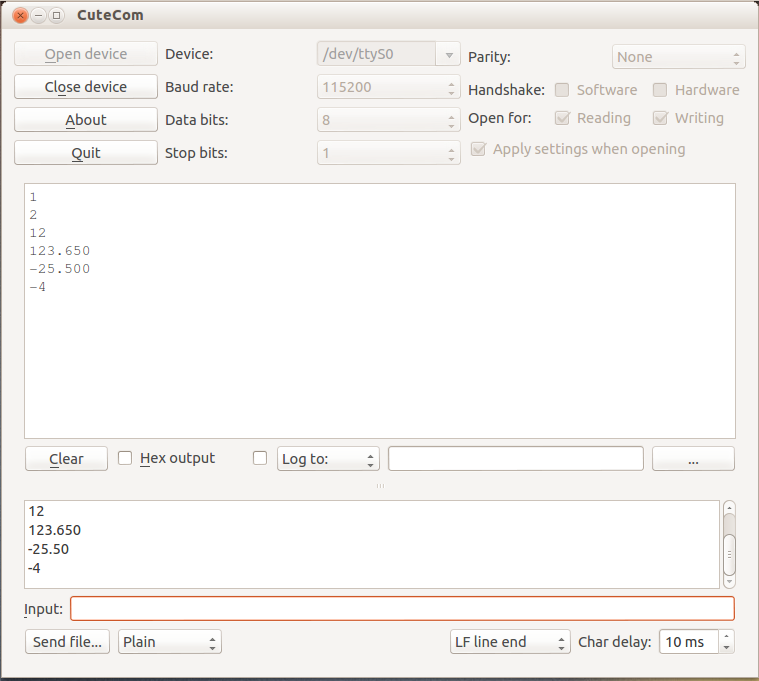759x681 pixels.
Task: Enable the logging checkbox beside Log to
Action: pyautogui.click(x=260, y=458)
